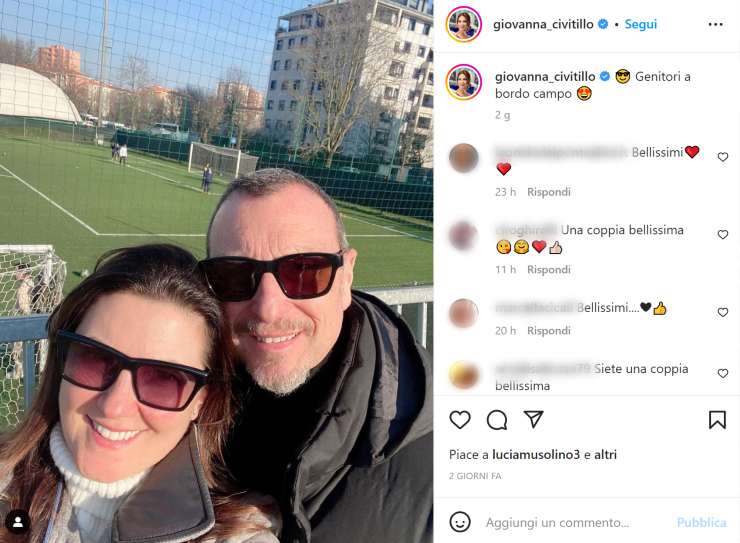Submit comment with the Pubblica button
The height and width of the screenshot is (543, 740).
click(x=701, y=522)
